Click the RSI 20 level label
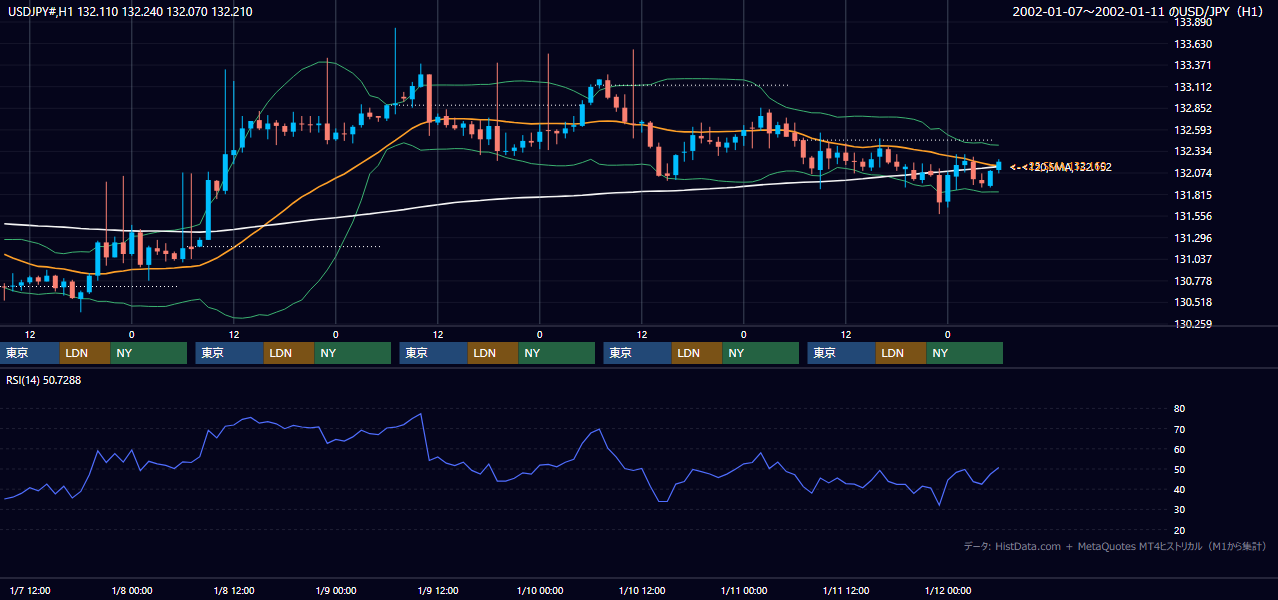This screenshot has width=1278, height=600. click(x=1179, y=530)
